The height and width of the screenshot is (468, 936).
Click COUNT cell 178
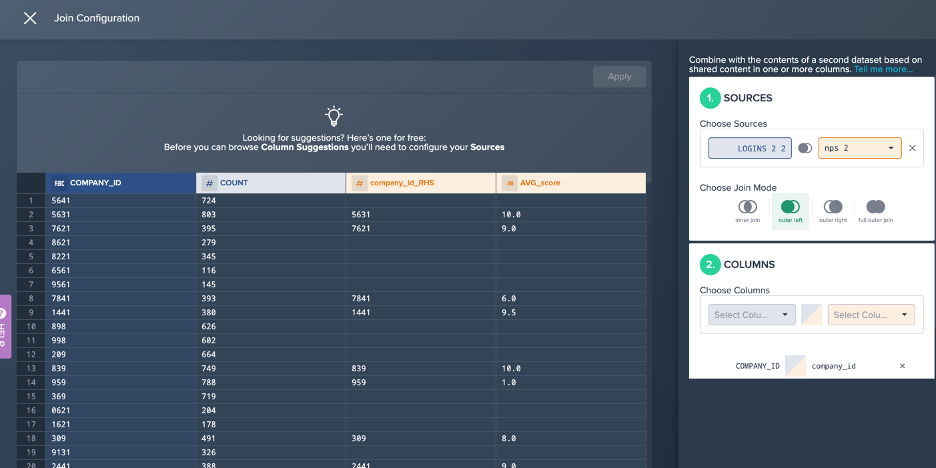point(271,424)
